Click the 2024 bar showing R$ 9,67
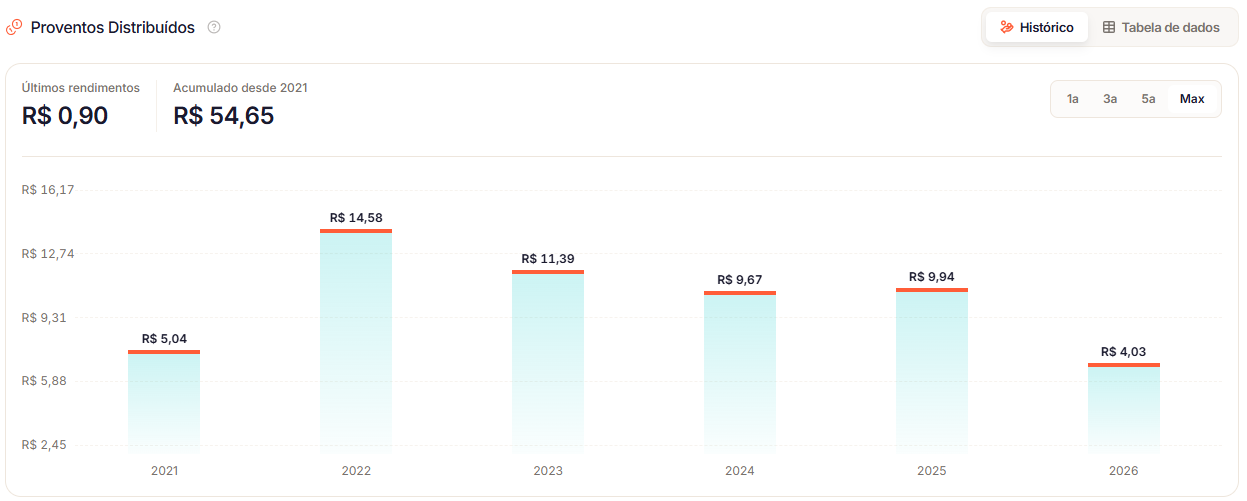This screenshot has width=1247, height=501. pyautogui.click(x=740, y=372)
